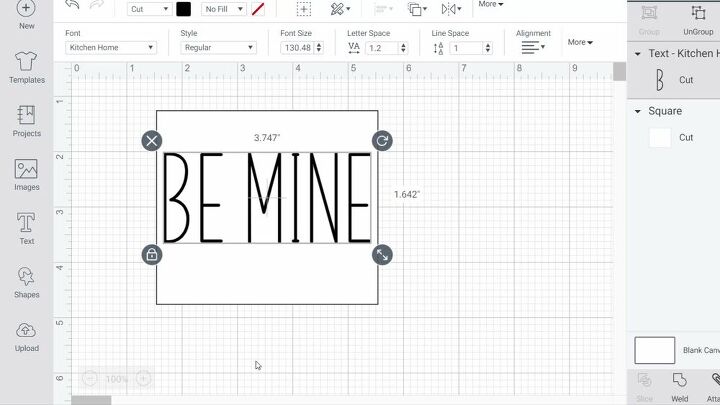Click the Weld button
720x405 pixels.
[x=679, y=386]
